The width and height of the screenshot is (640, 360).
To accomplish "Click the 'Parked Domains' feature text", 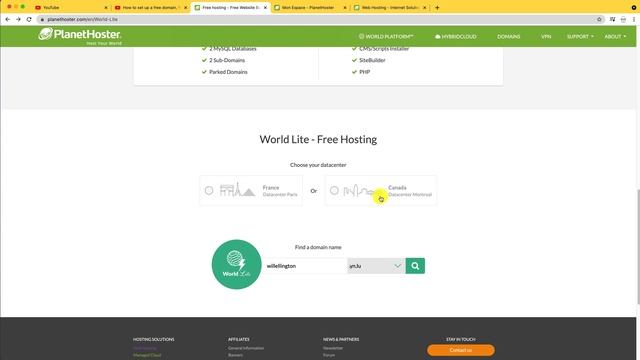I will [228, 72].
